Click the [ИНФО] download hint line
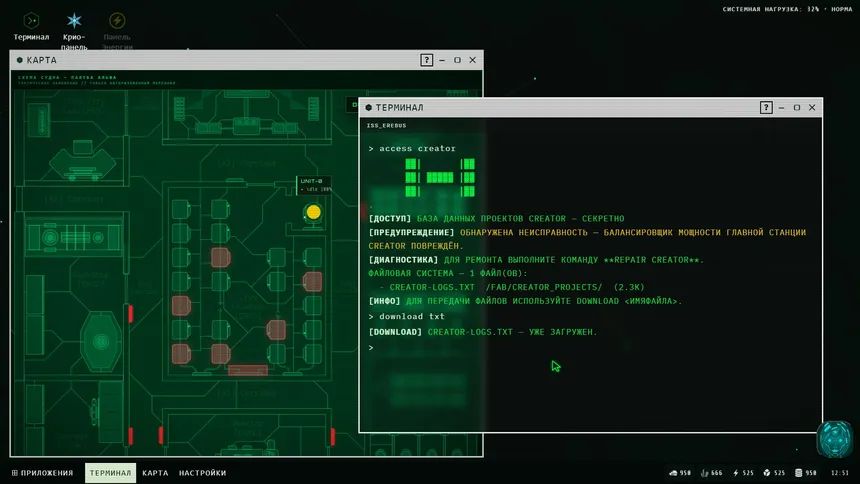 [525, 301]
